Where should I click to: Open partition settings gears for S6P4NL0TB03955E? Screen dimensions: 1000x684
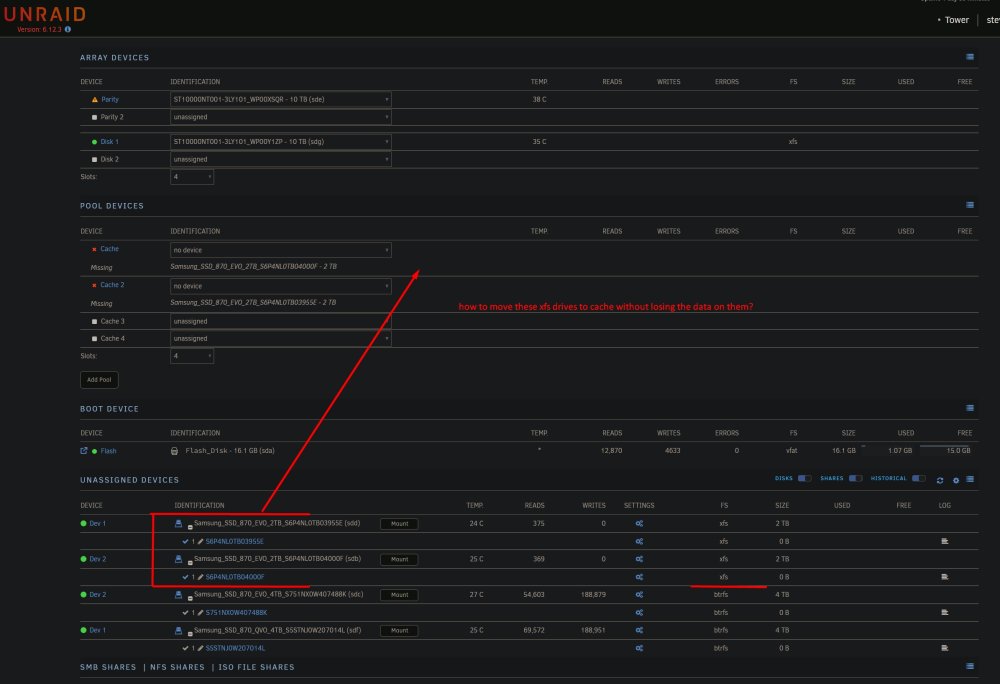(x=639, y=541)
